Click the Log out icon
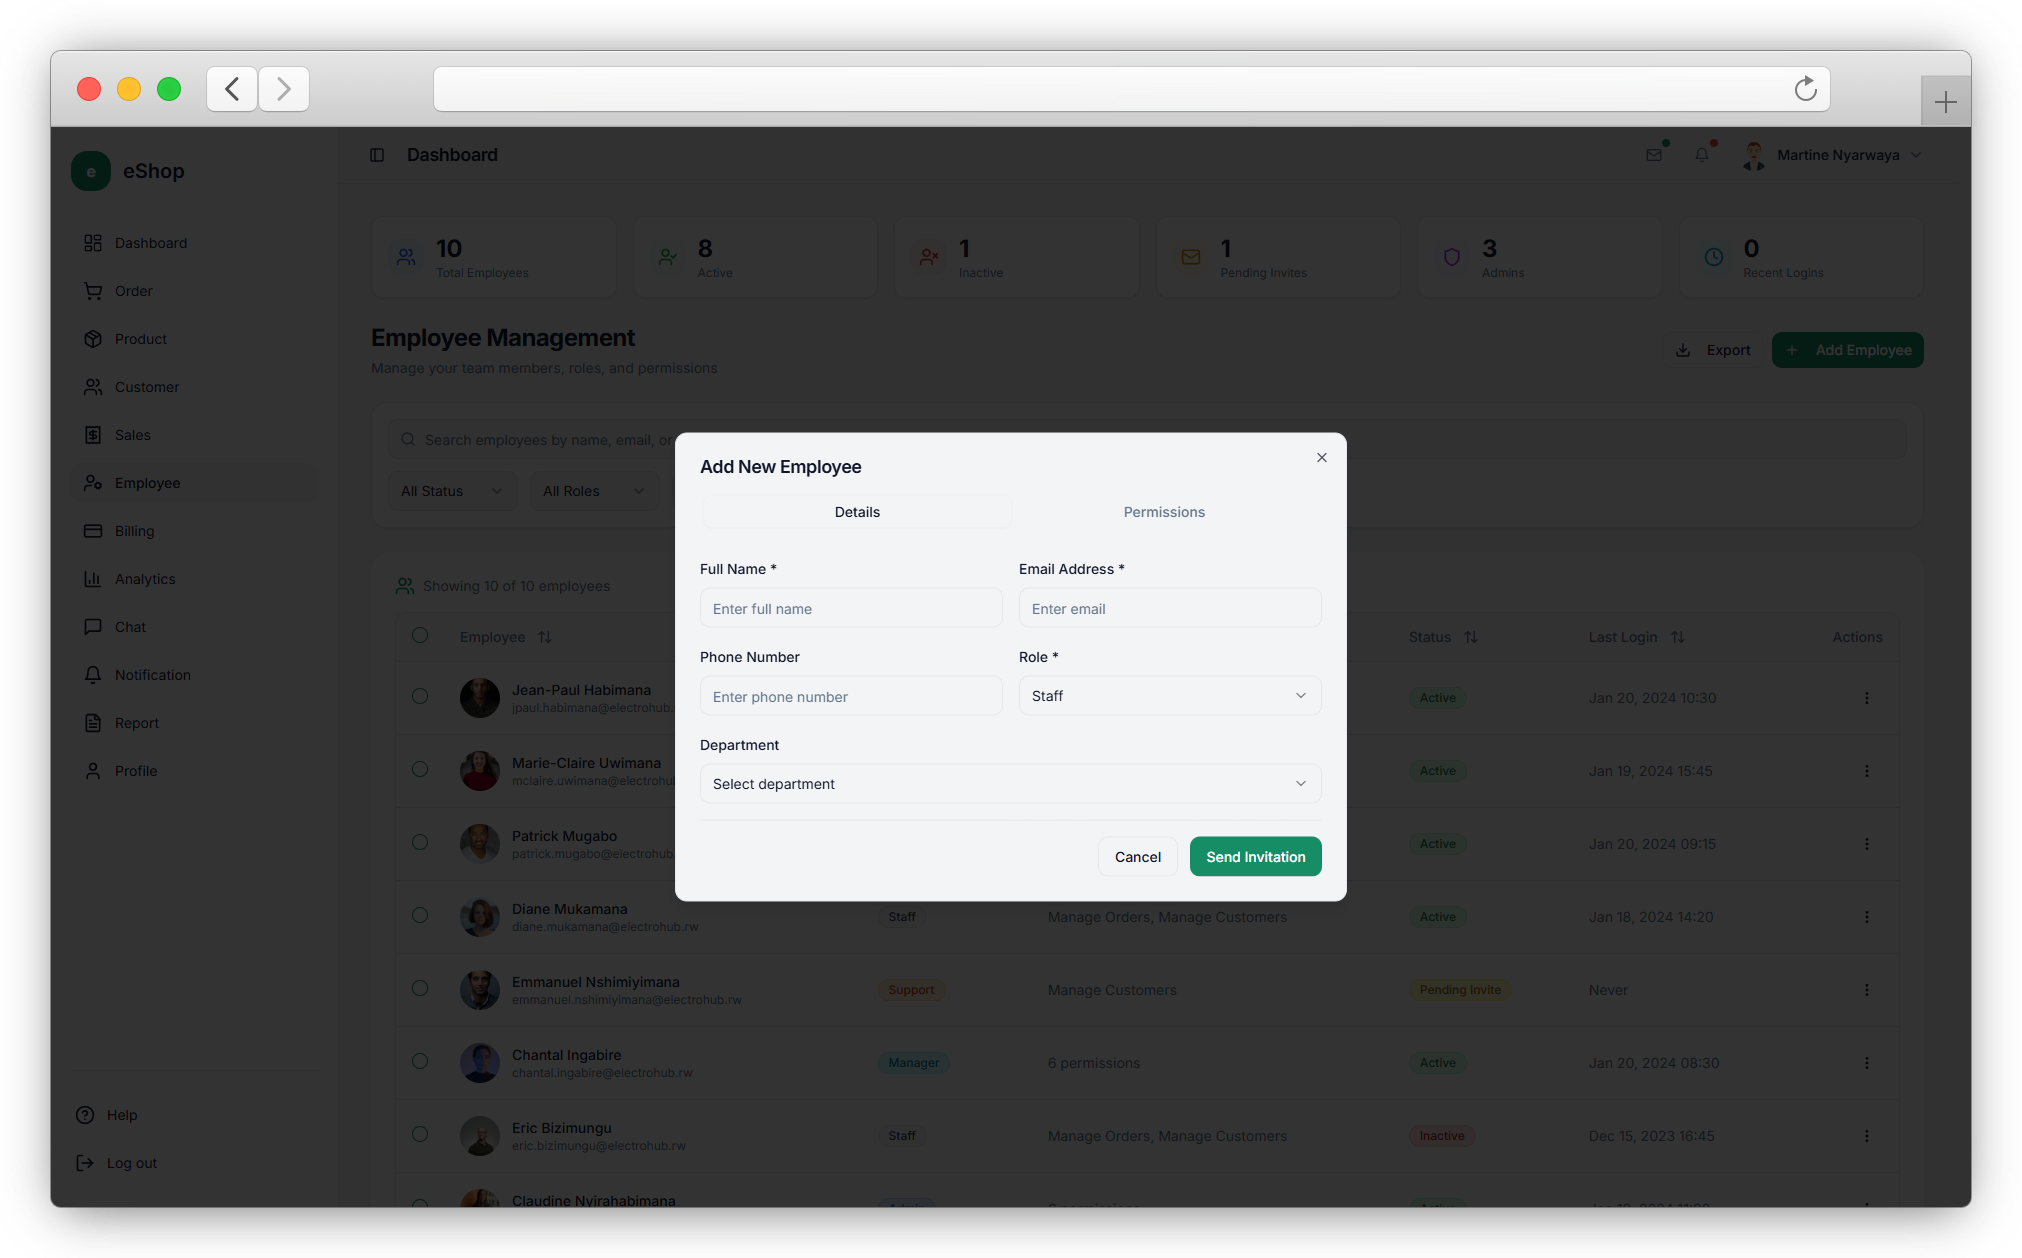This screenshot has width=2022, height=1258. pos(84,1162)
